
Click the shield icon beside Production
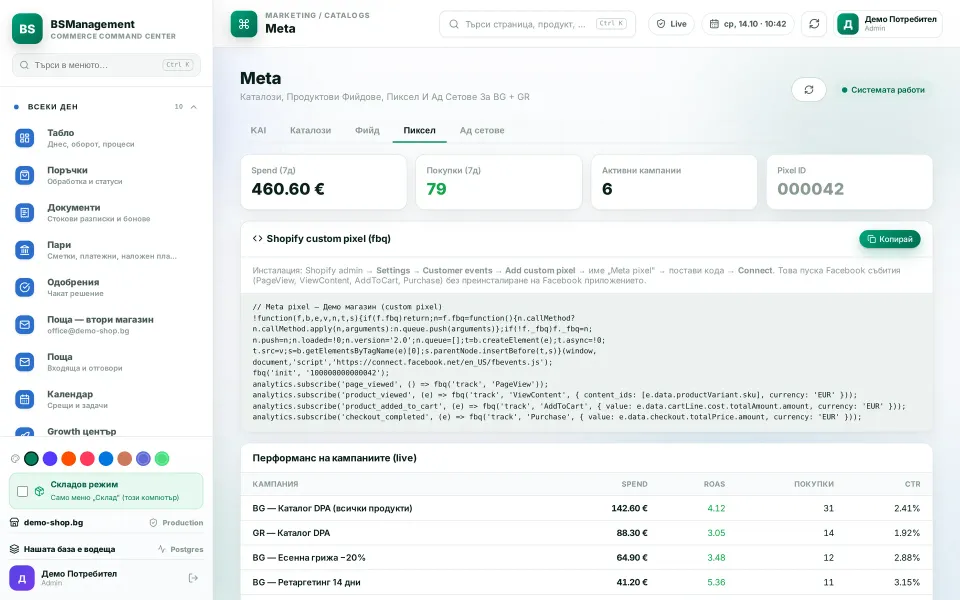point(154,523)
